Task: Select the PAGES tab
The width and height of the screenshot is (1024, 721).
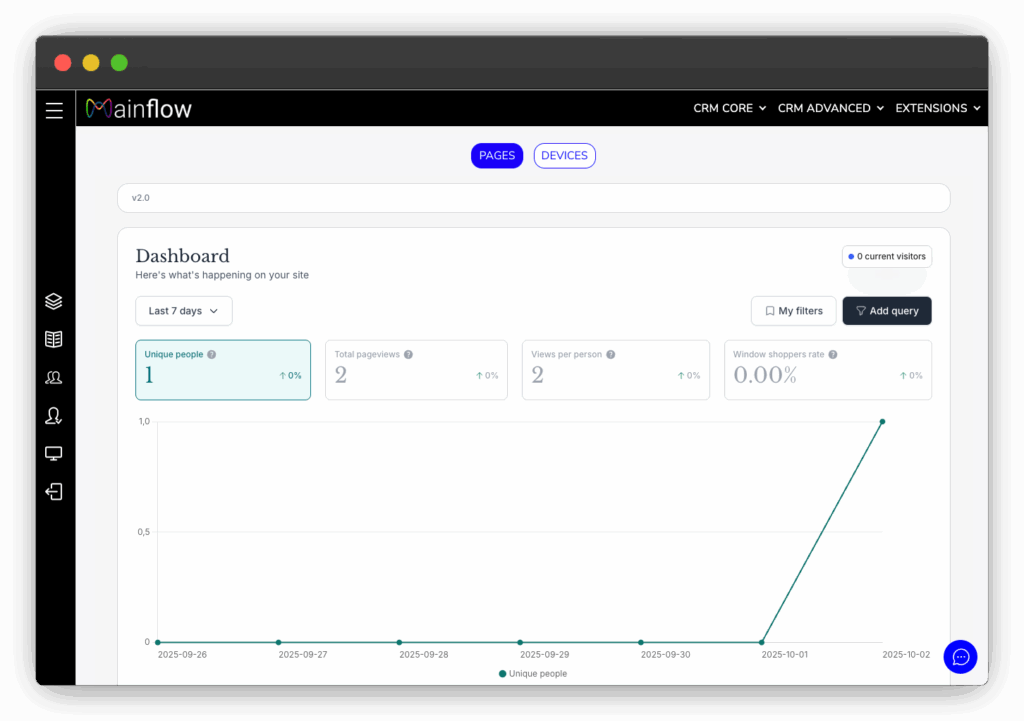Action: pos(497,156)
